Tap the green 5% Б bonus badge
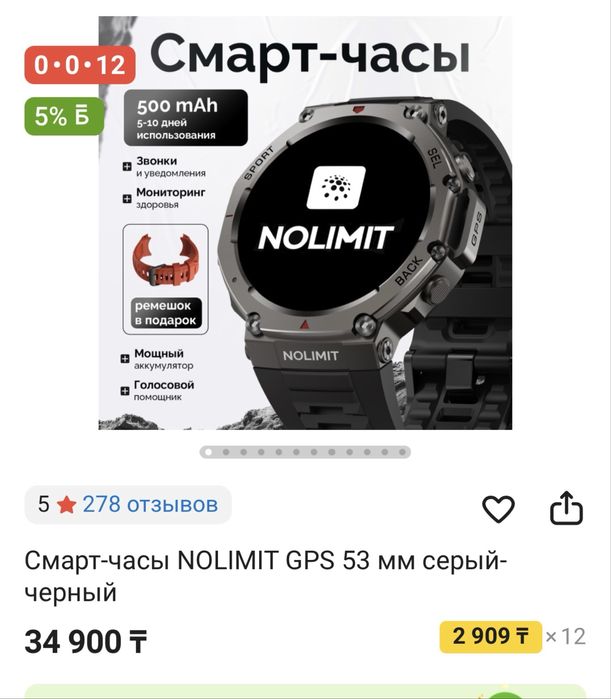This screenshot has height=699, width=611. click(64, 116)
